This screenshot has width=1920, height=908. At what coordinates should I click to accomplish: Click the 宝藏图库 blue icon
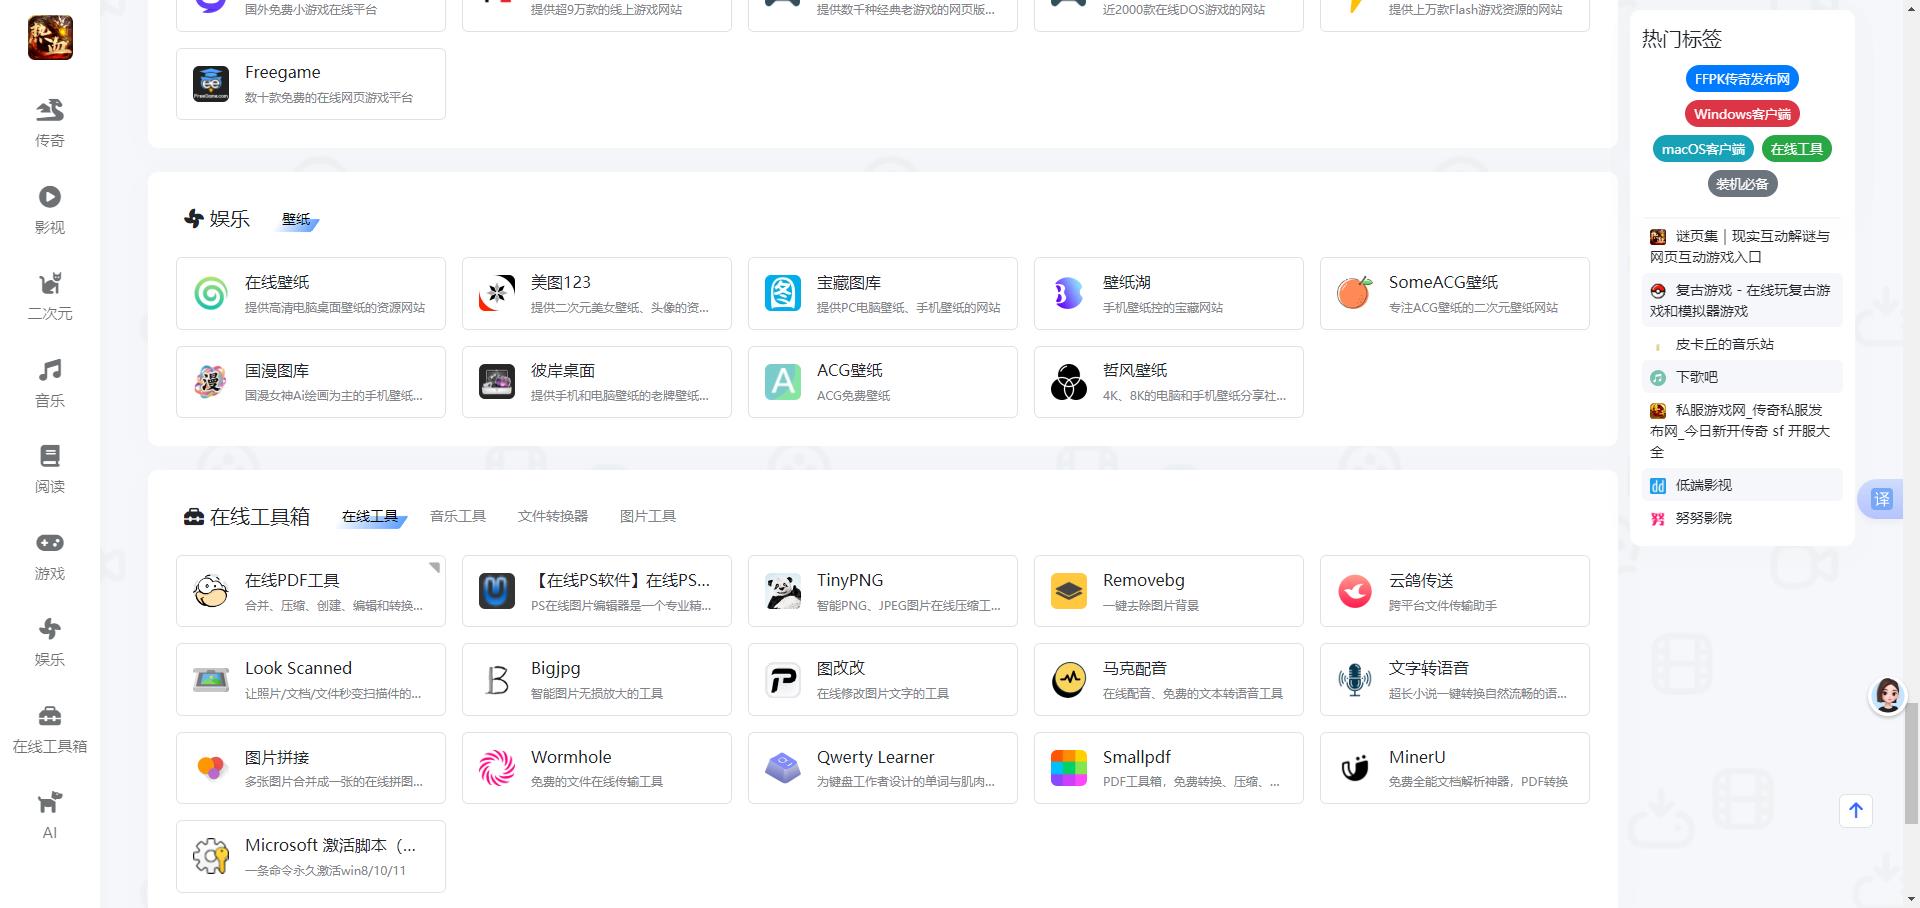pos(783,294)
